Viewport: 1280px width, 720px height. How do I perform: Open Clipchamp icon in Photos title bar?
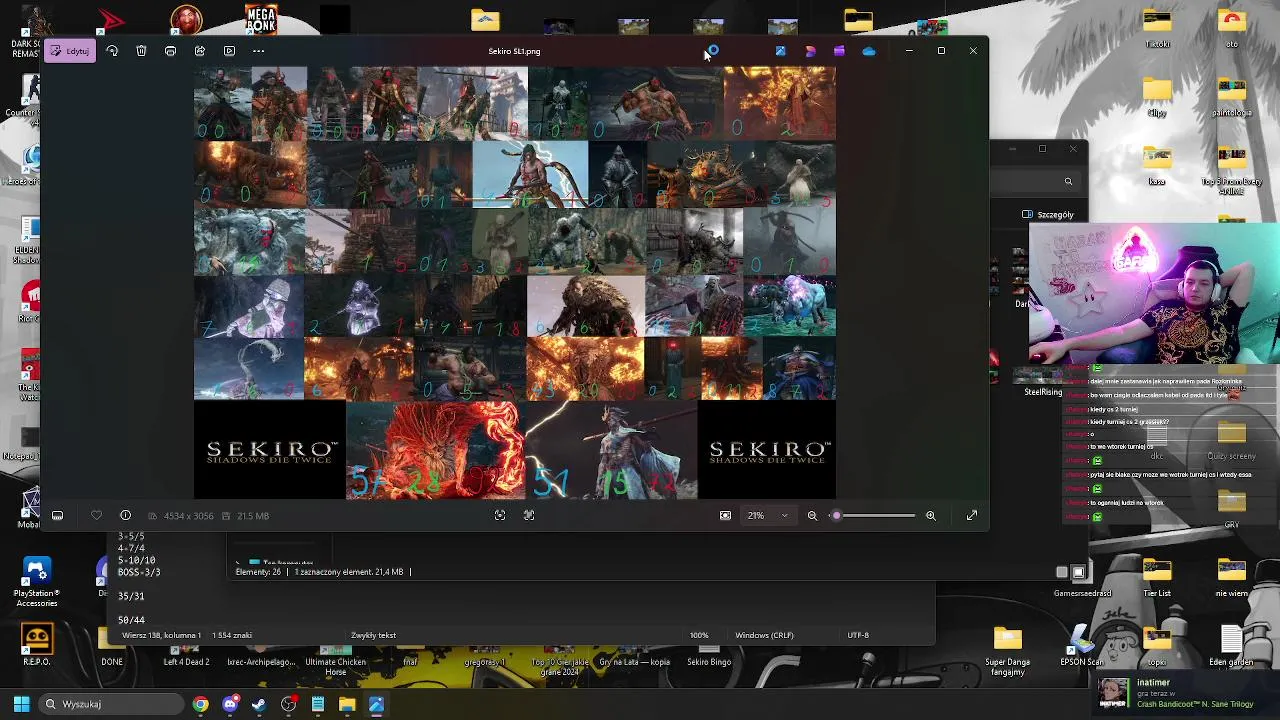point(839,51)
